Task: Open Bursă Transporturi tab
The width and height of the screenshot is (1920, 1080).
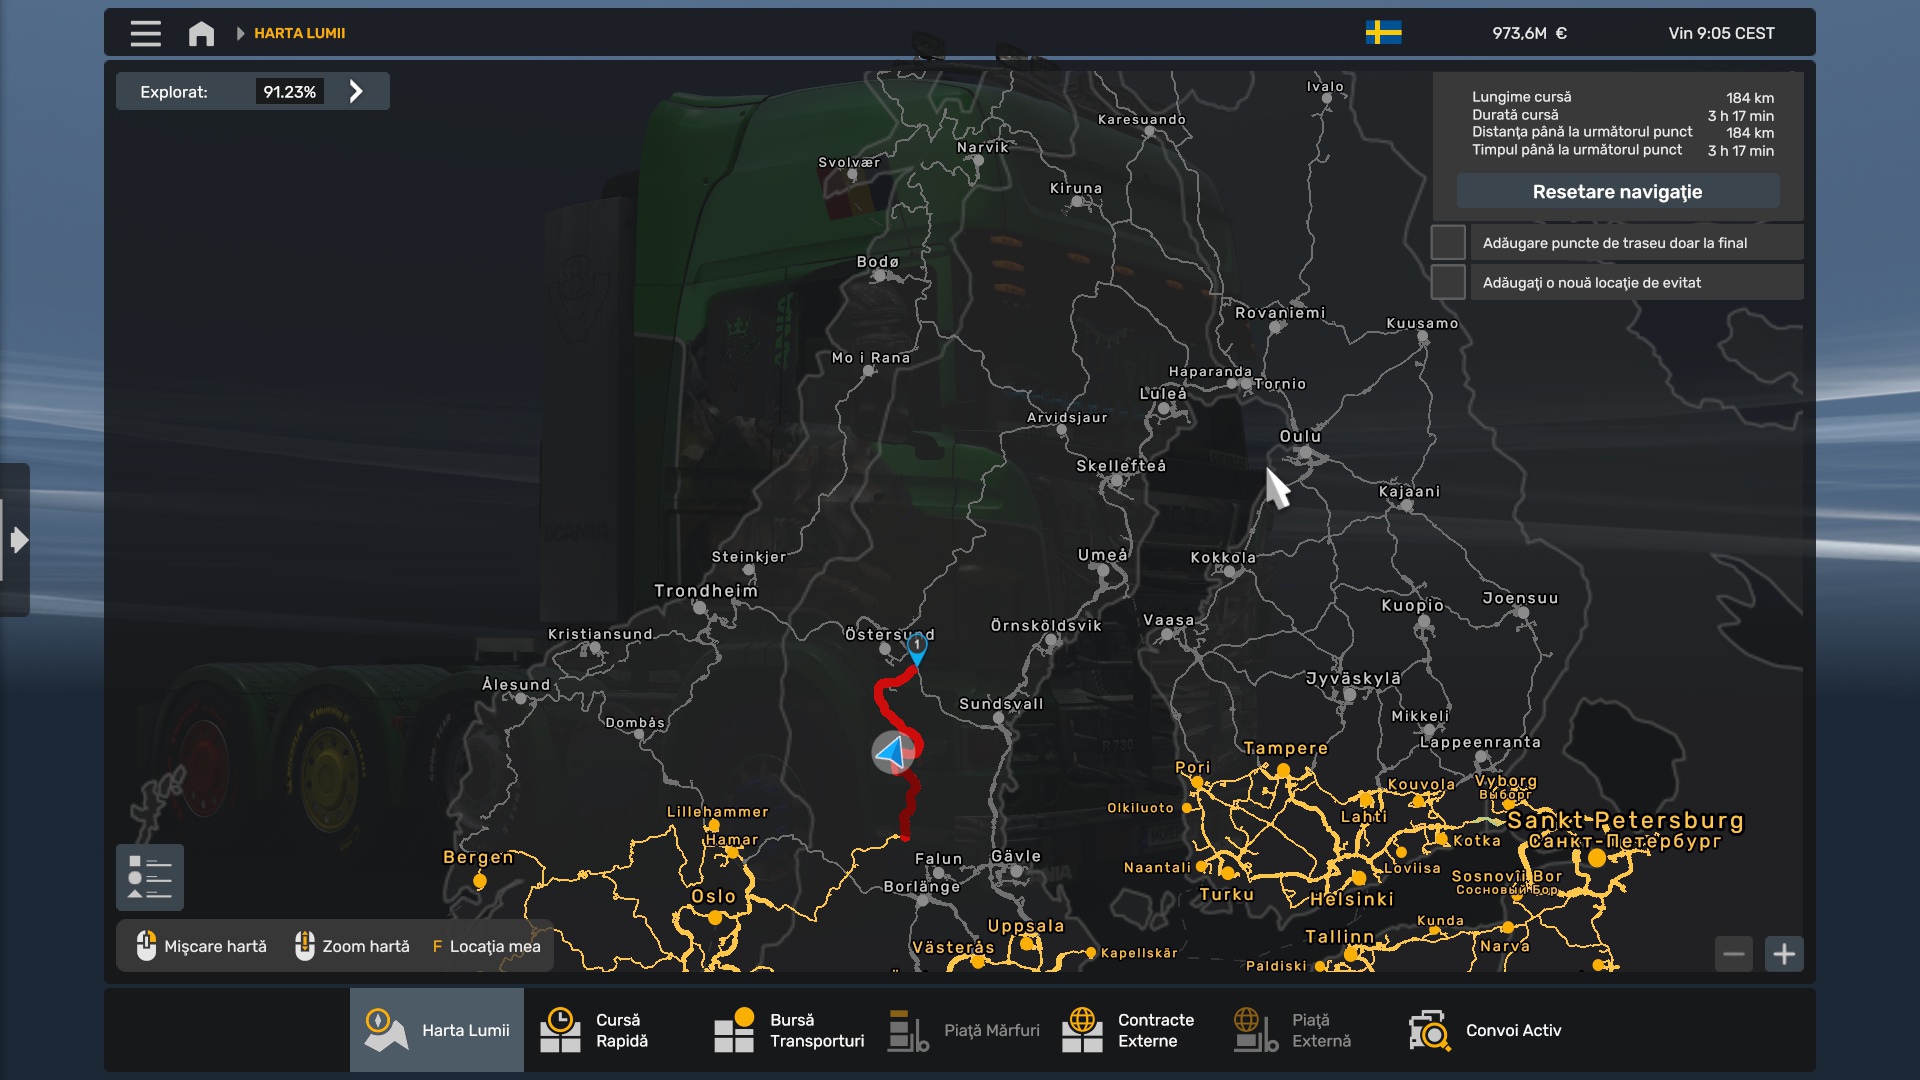Action: [x=790, y=1030]
